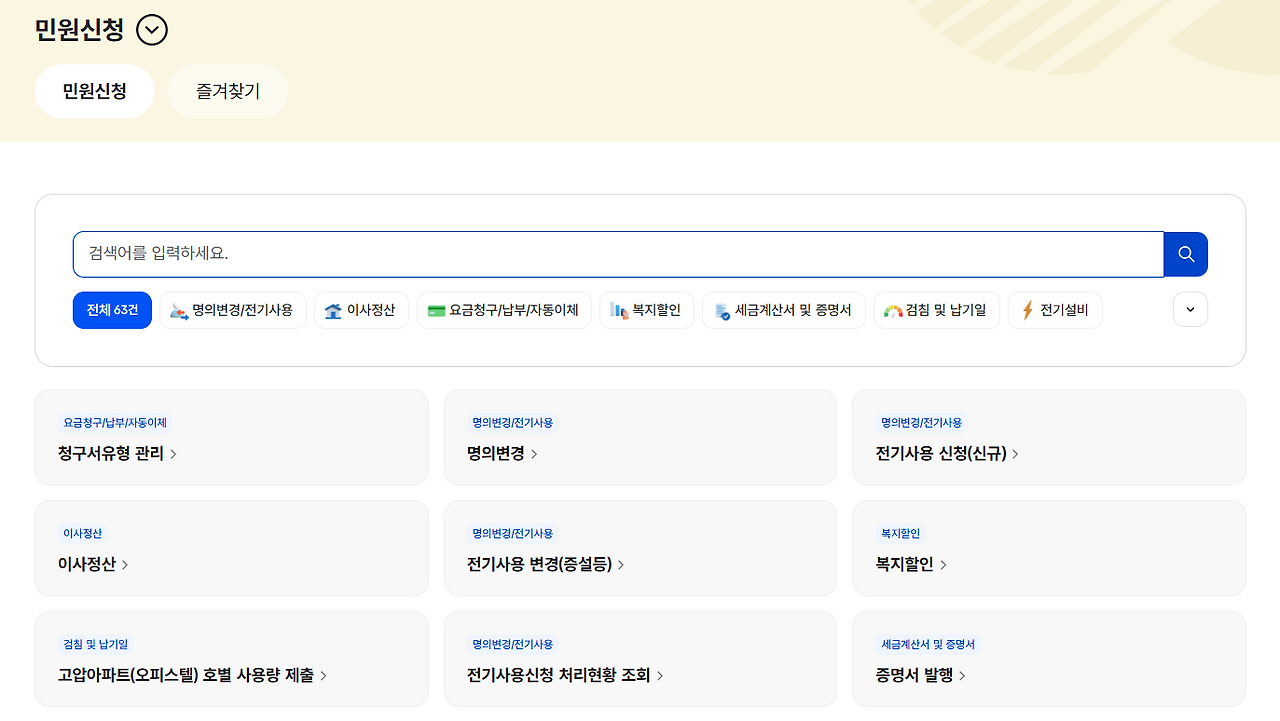Click the 검침 및 납기일 tag on 고압아파트 card
The height and width of the screenshot is (721, 1280).
(x=96, y=645)
